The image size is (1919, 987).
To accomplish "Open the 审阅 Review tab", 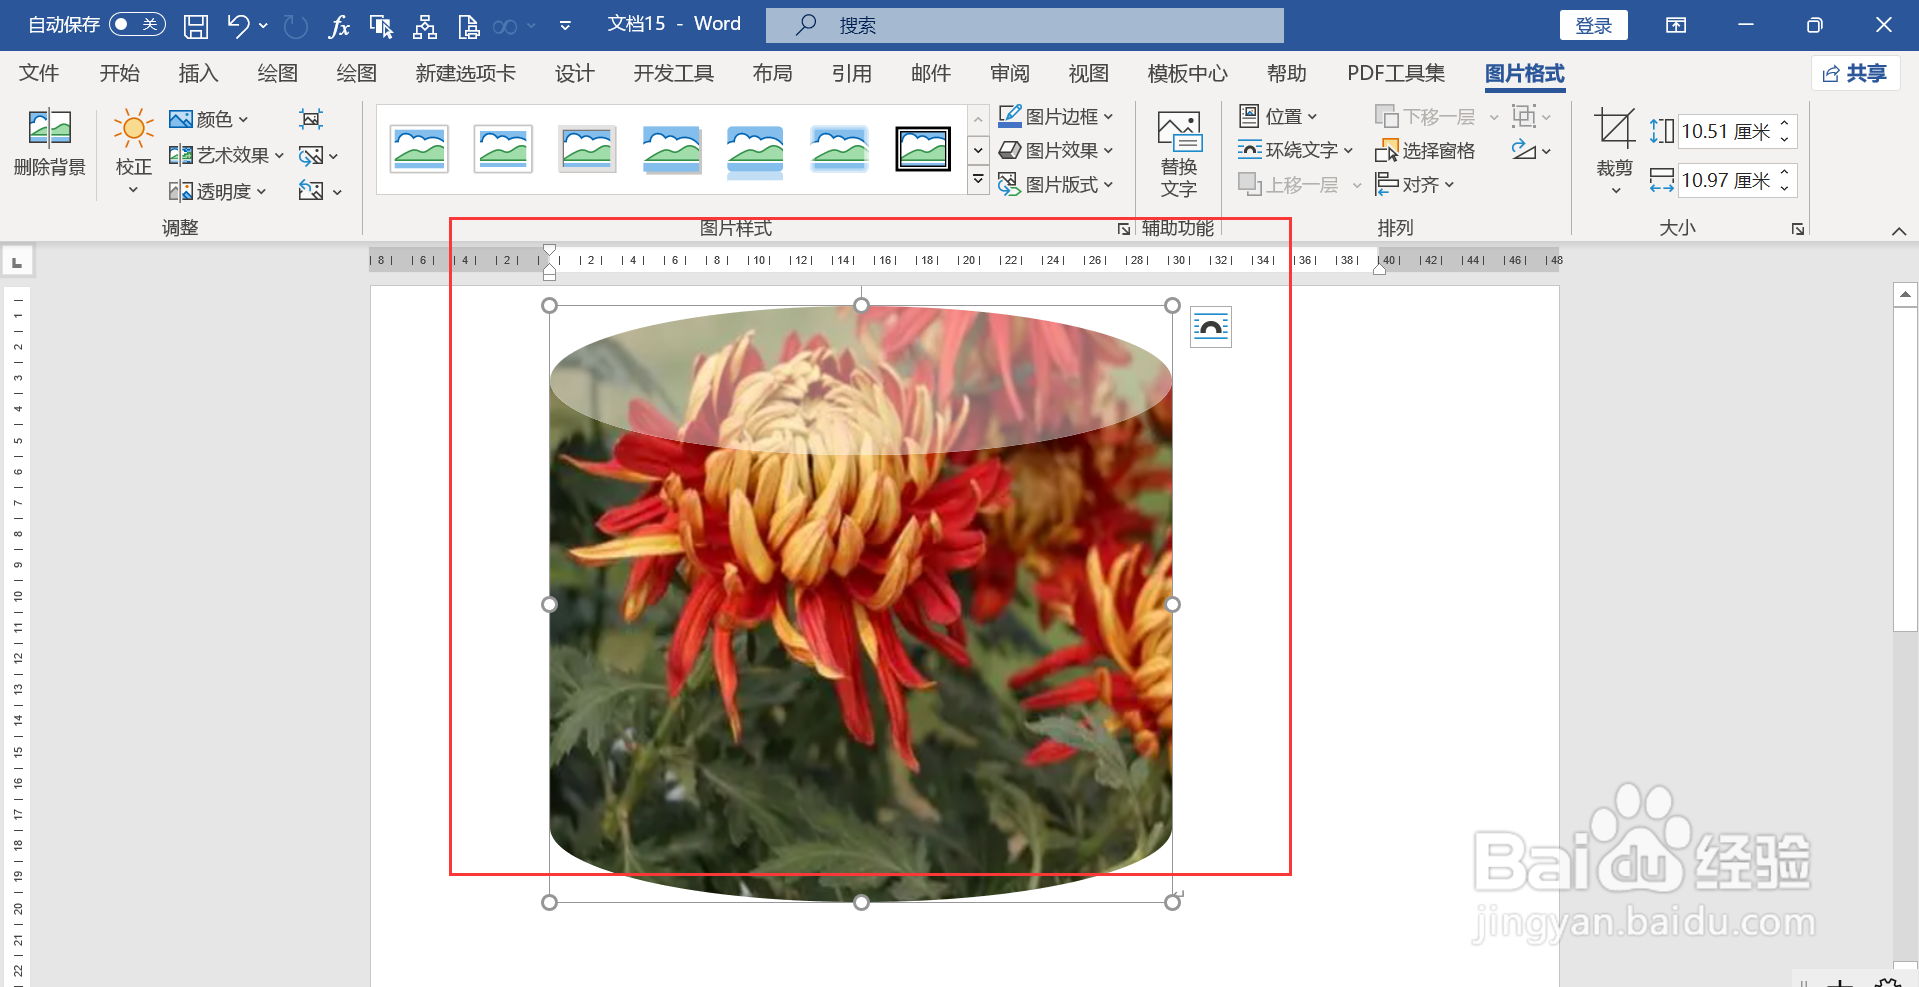I will point(1009,73).
